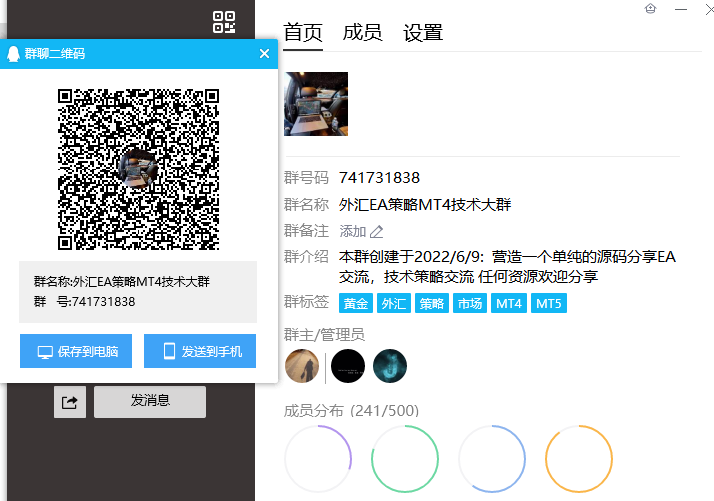Viewport: 714px width, 501px height.
Task: Click the share icon button beside 发消息
Action: point(70,402)
